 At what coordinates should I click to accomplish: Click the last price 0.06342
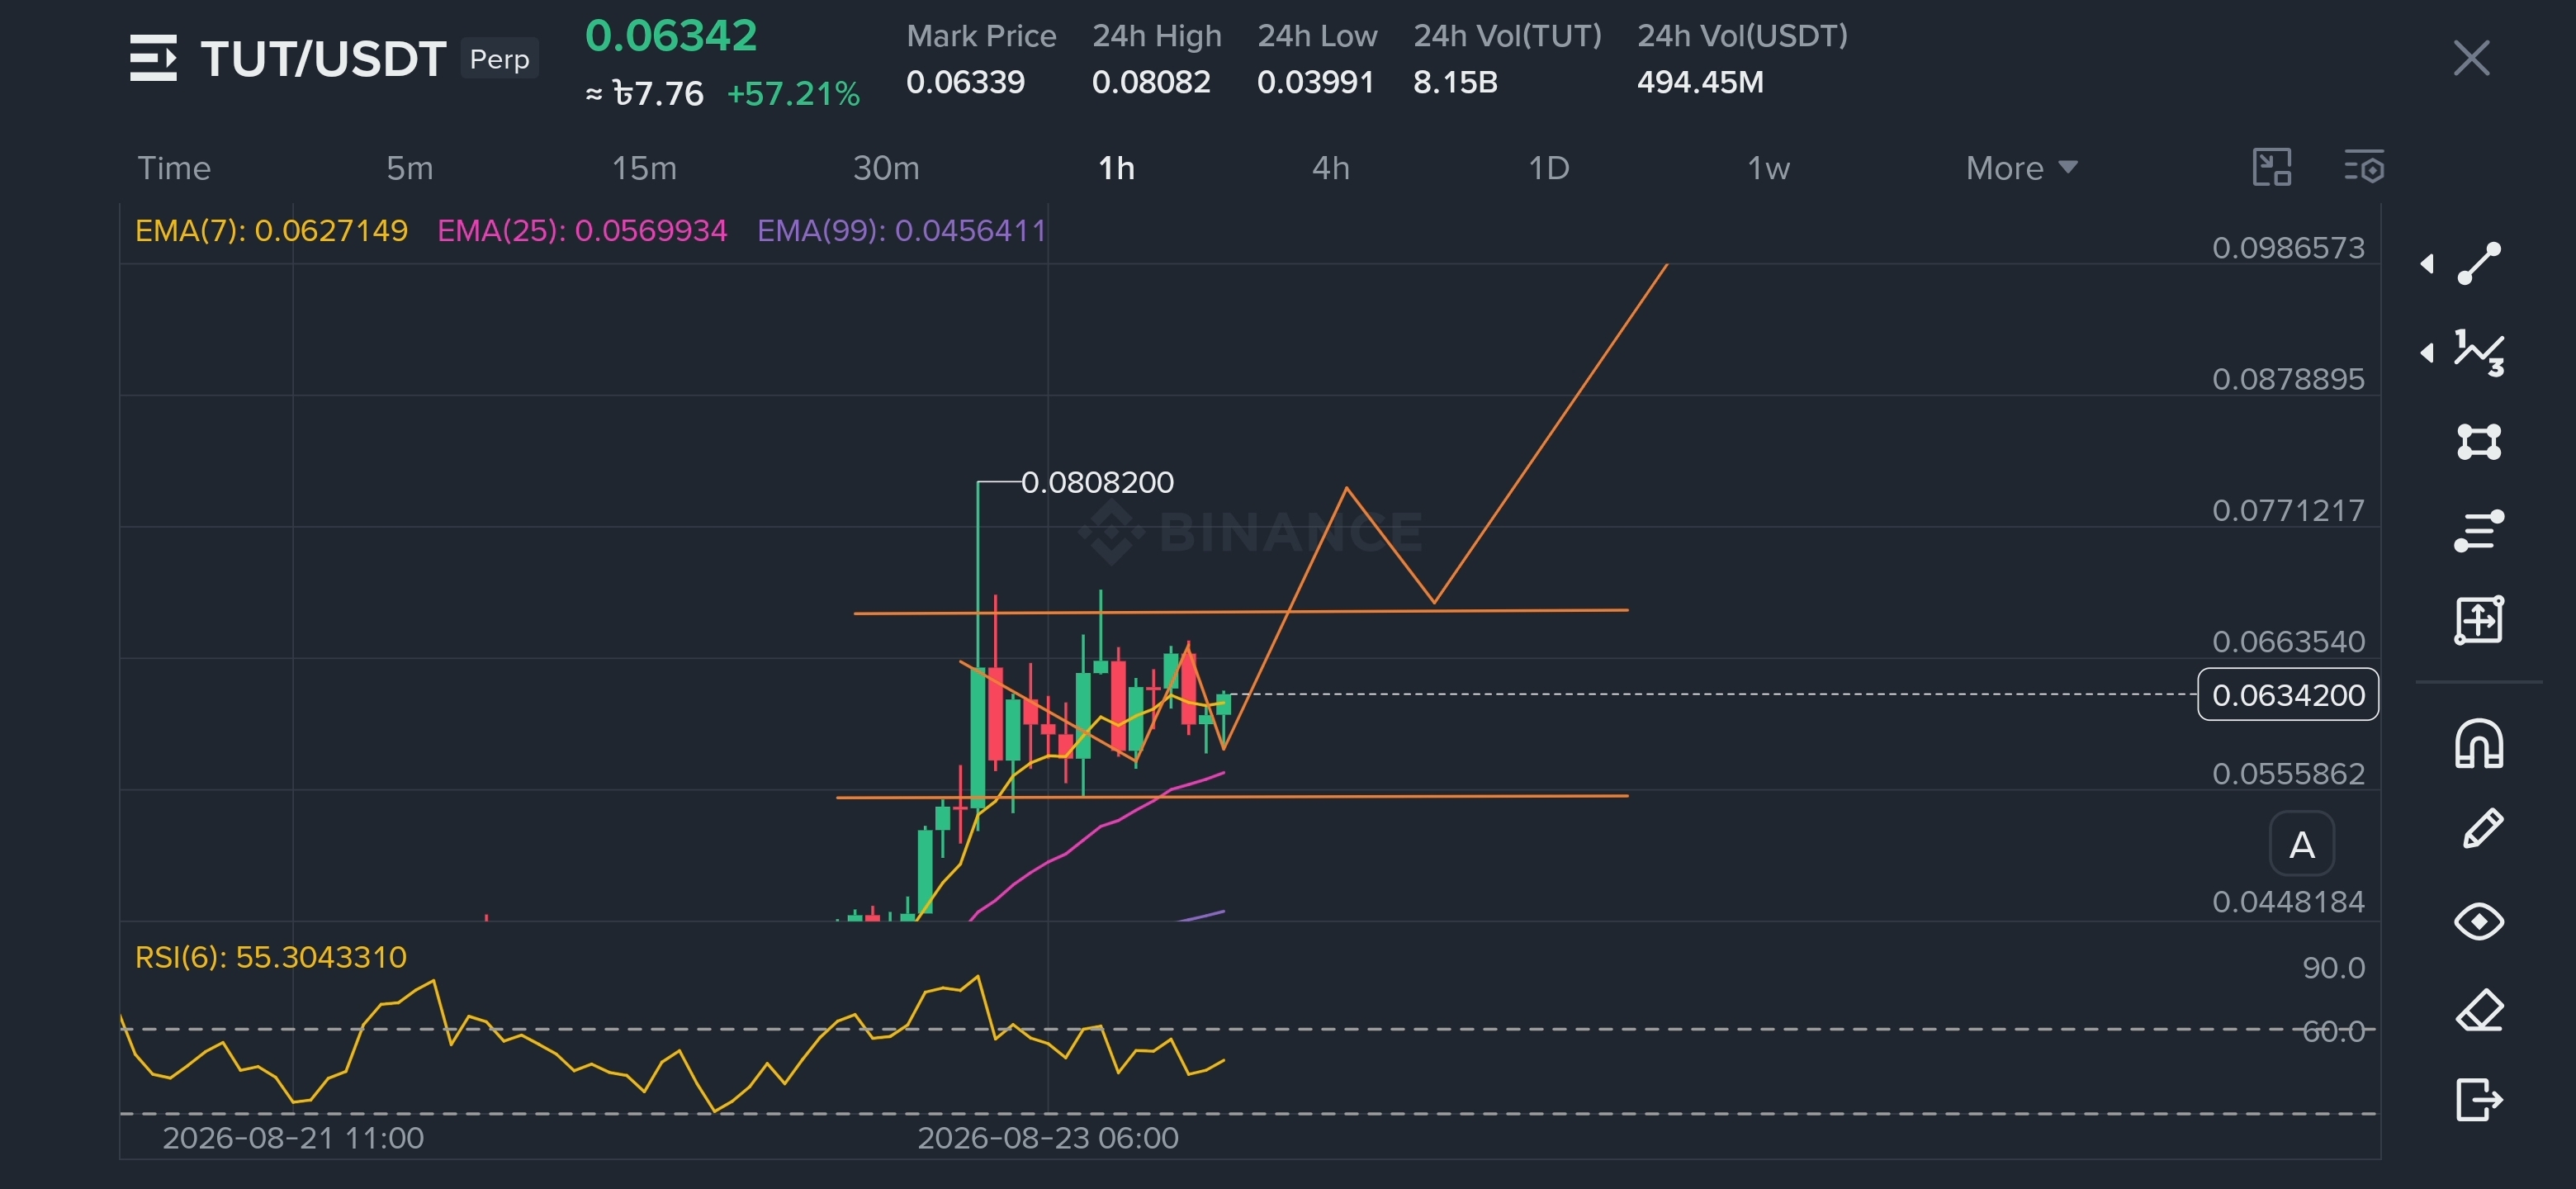point(670,36)
